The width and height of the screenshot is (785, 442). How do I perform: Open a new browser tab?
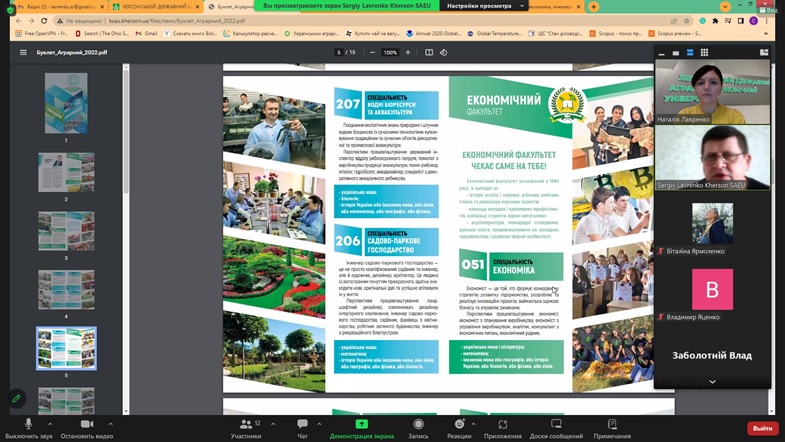tap(593, 7)
